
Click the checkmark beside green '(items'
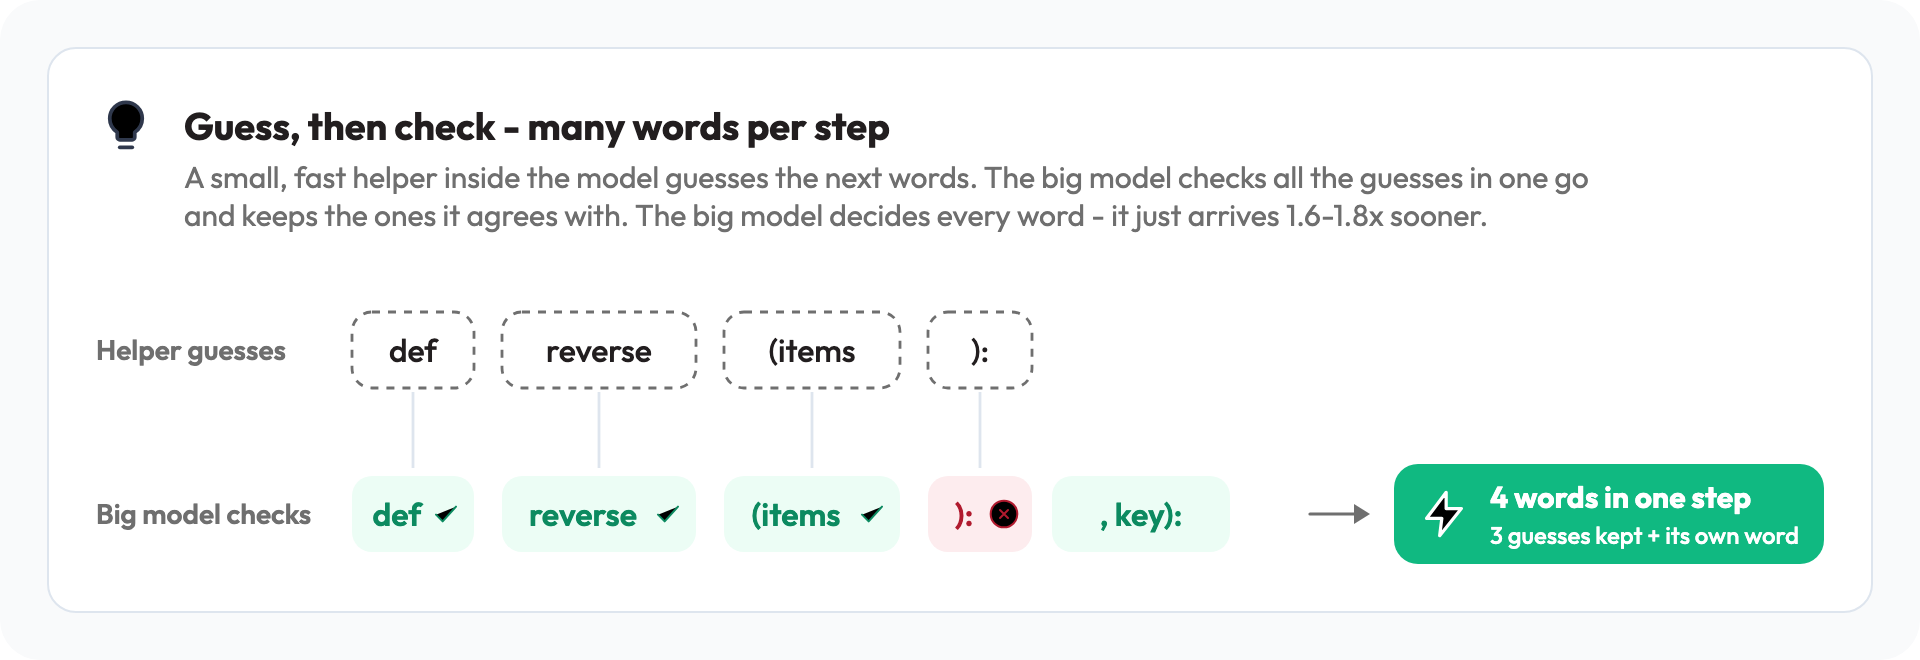(x=872, y=514)
